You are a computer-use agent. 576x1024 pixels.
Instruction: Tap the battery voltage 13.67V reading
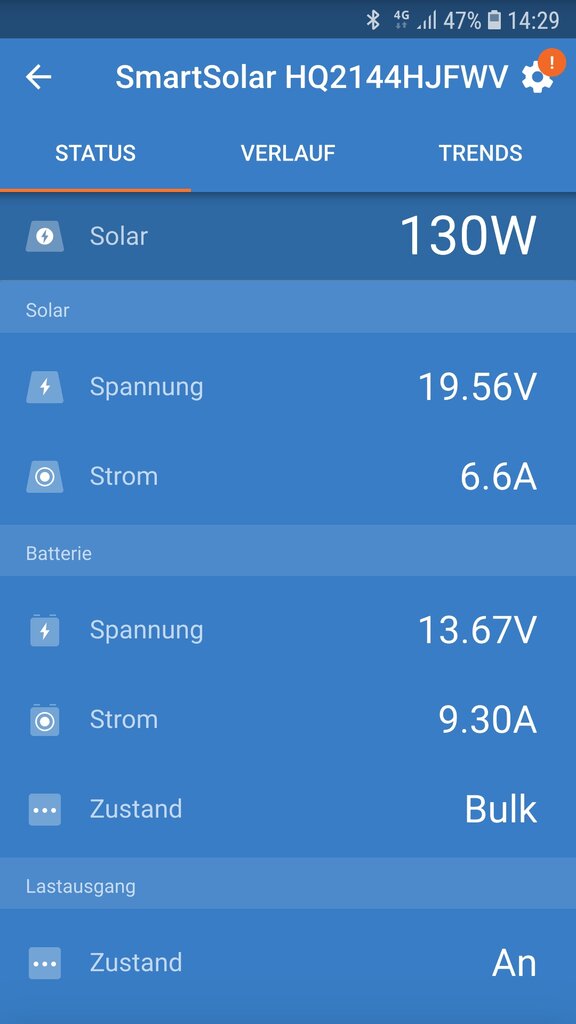[x=477, y=630]
